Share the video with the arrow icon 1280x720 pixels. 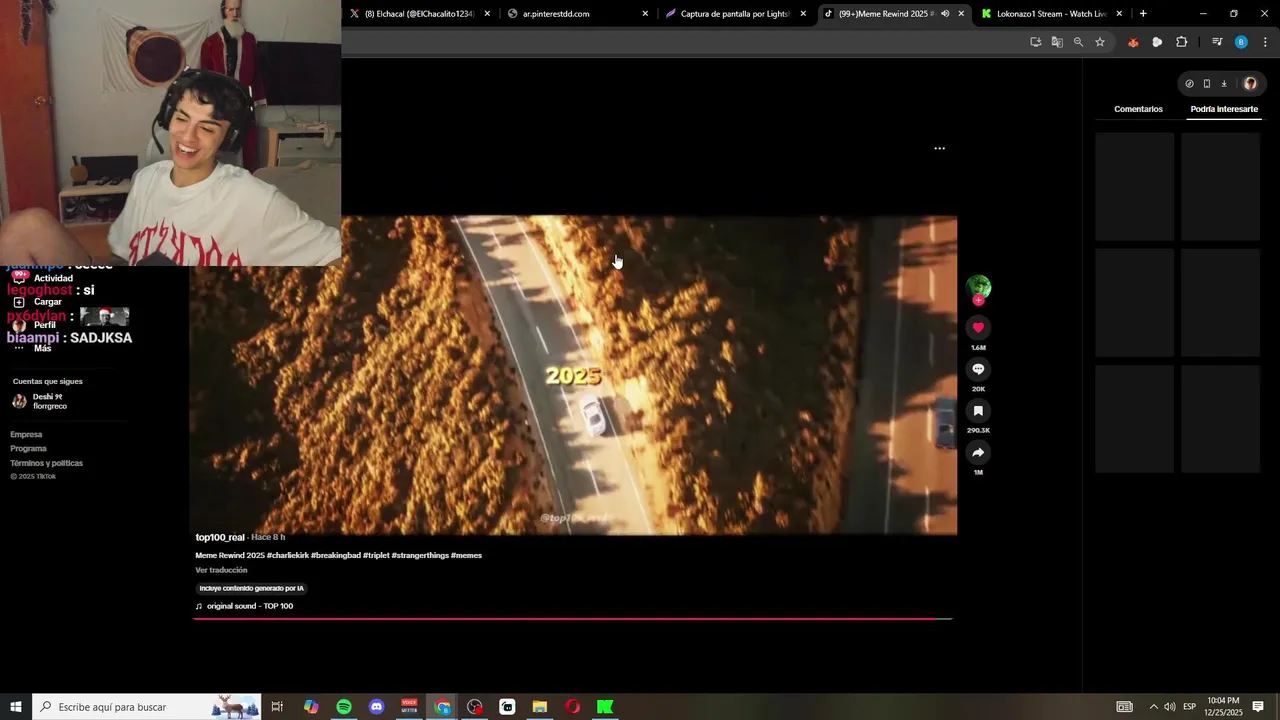point(978,453)
